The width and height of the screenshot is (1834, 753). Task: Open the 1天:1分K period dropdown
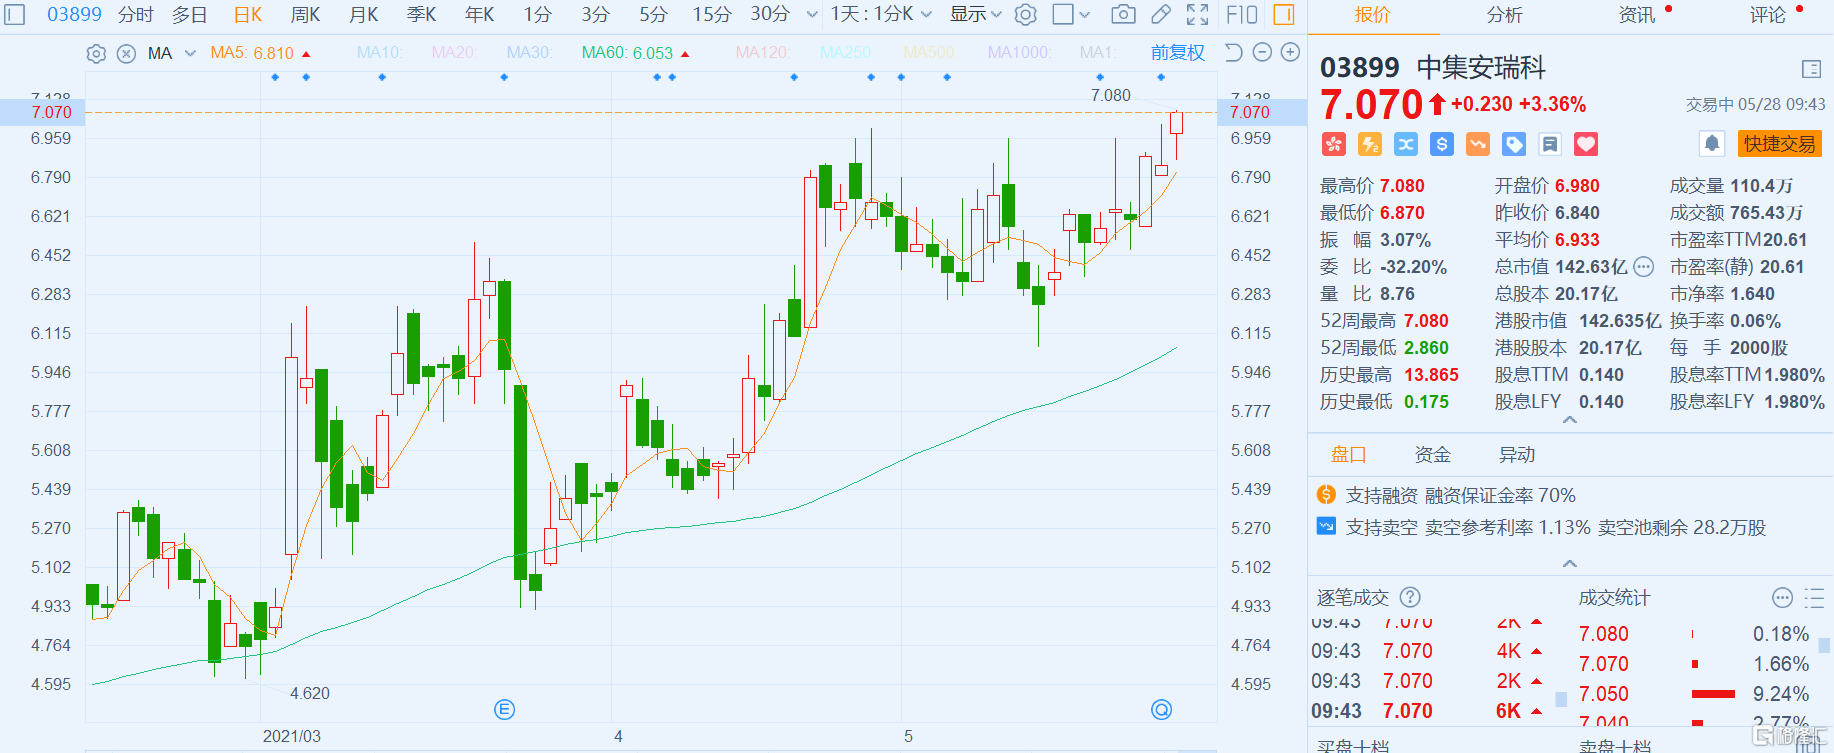[x=880, y=14]
